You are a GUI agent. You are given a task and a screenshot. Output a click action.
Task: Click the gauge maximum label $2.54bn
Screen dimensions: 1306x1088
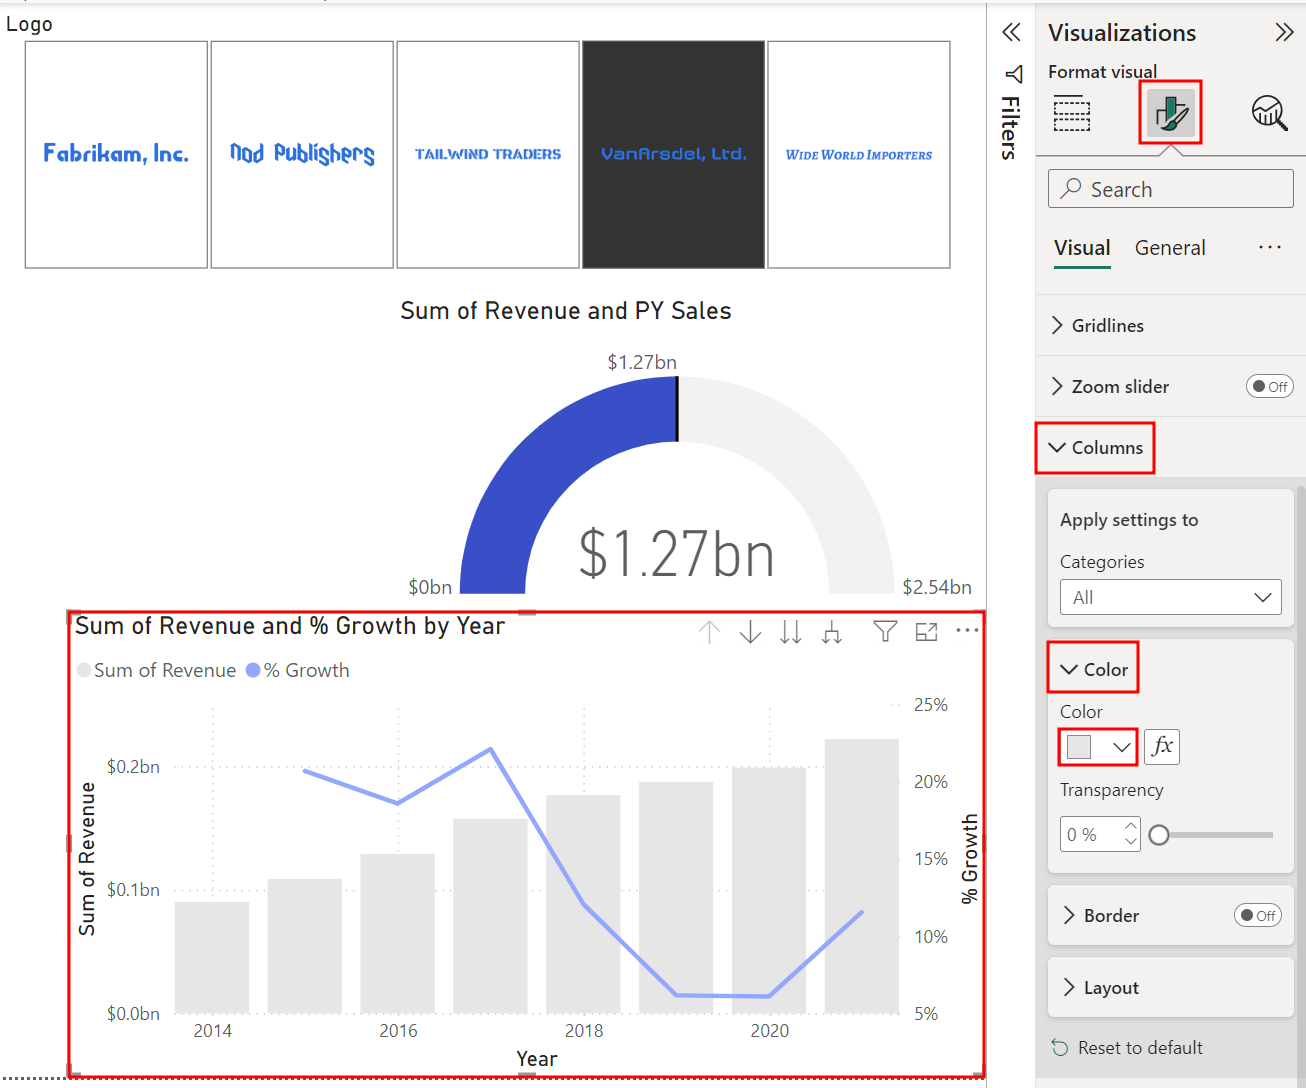coord(937,587)
